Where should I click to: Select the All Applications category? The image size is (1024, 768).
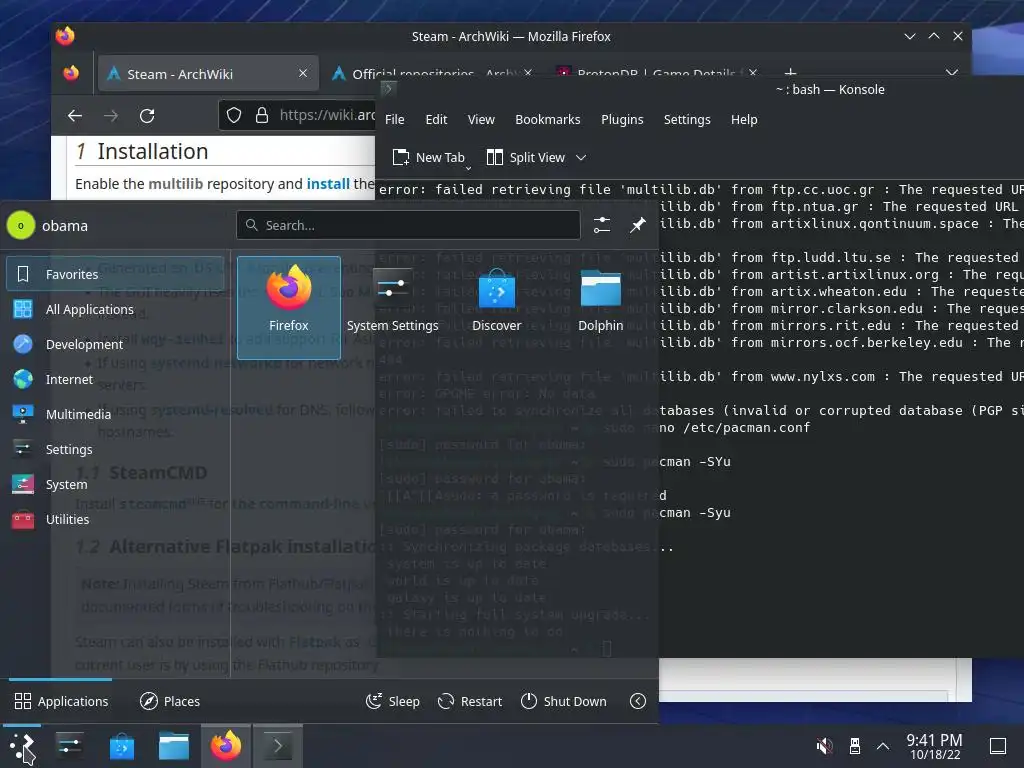click(115, 310)
